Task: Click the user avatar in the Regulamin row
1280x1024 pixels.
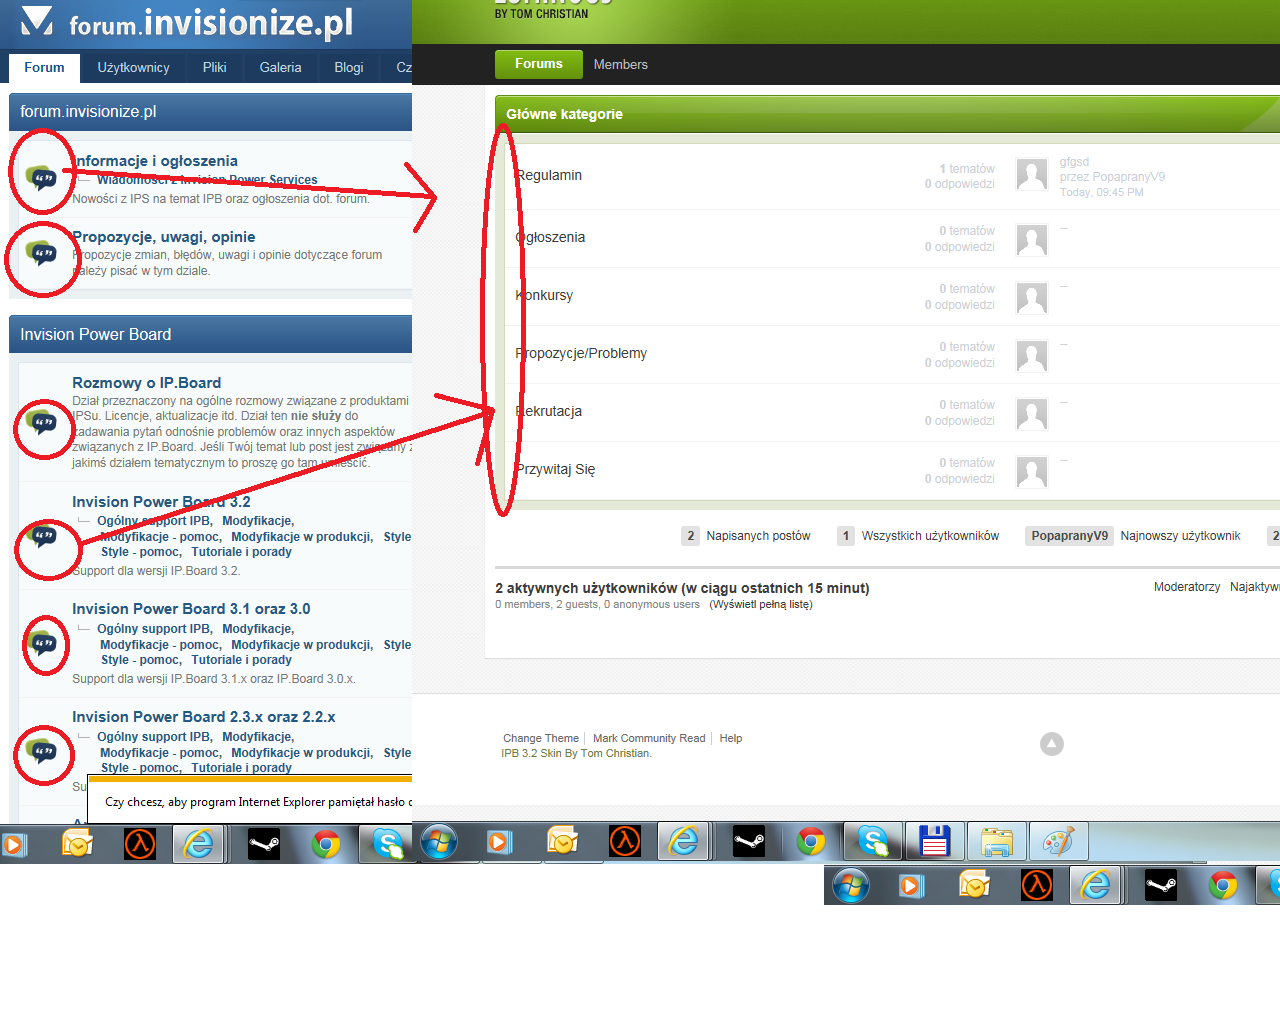Action: (1031, 175)
